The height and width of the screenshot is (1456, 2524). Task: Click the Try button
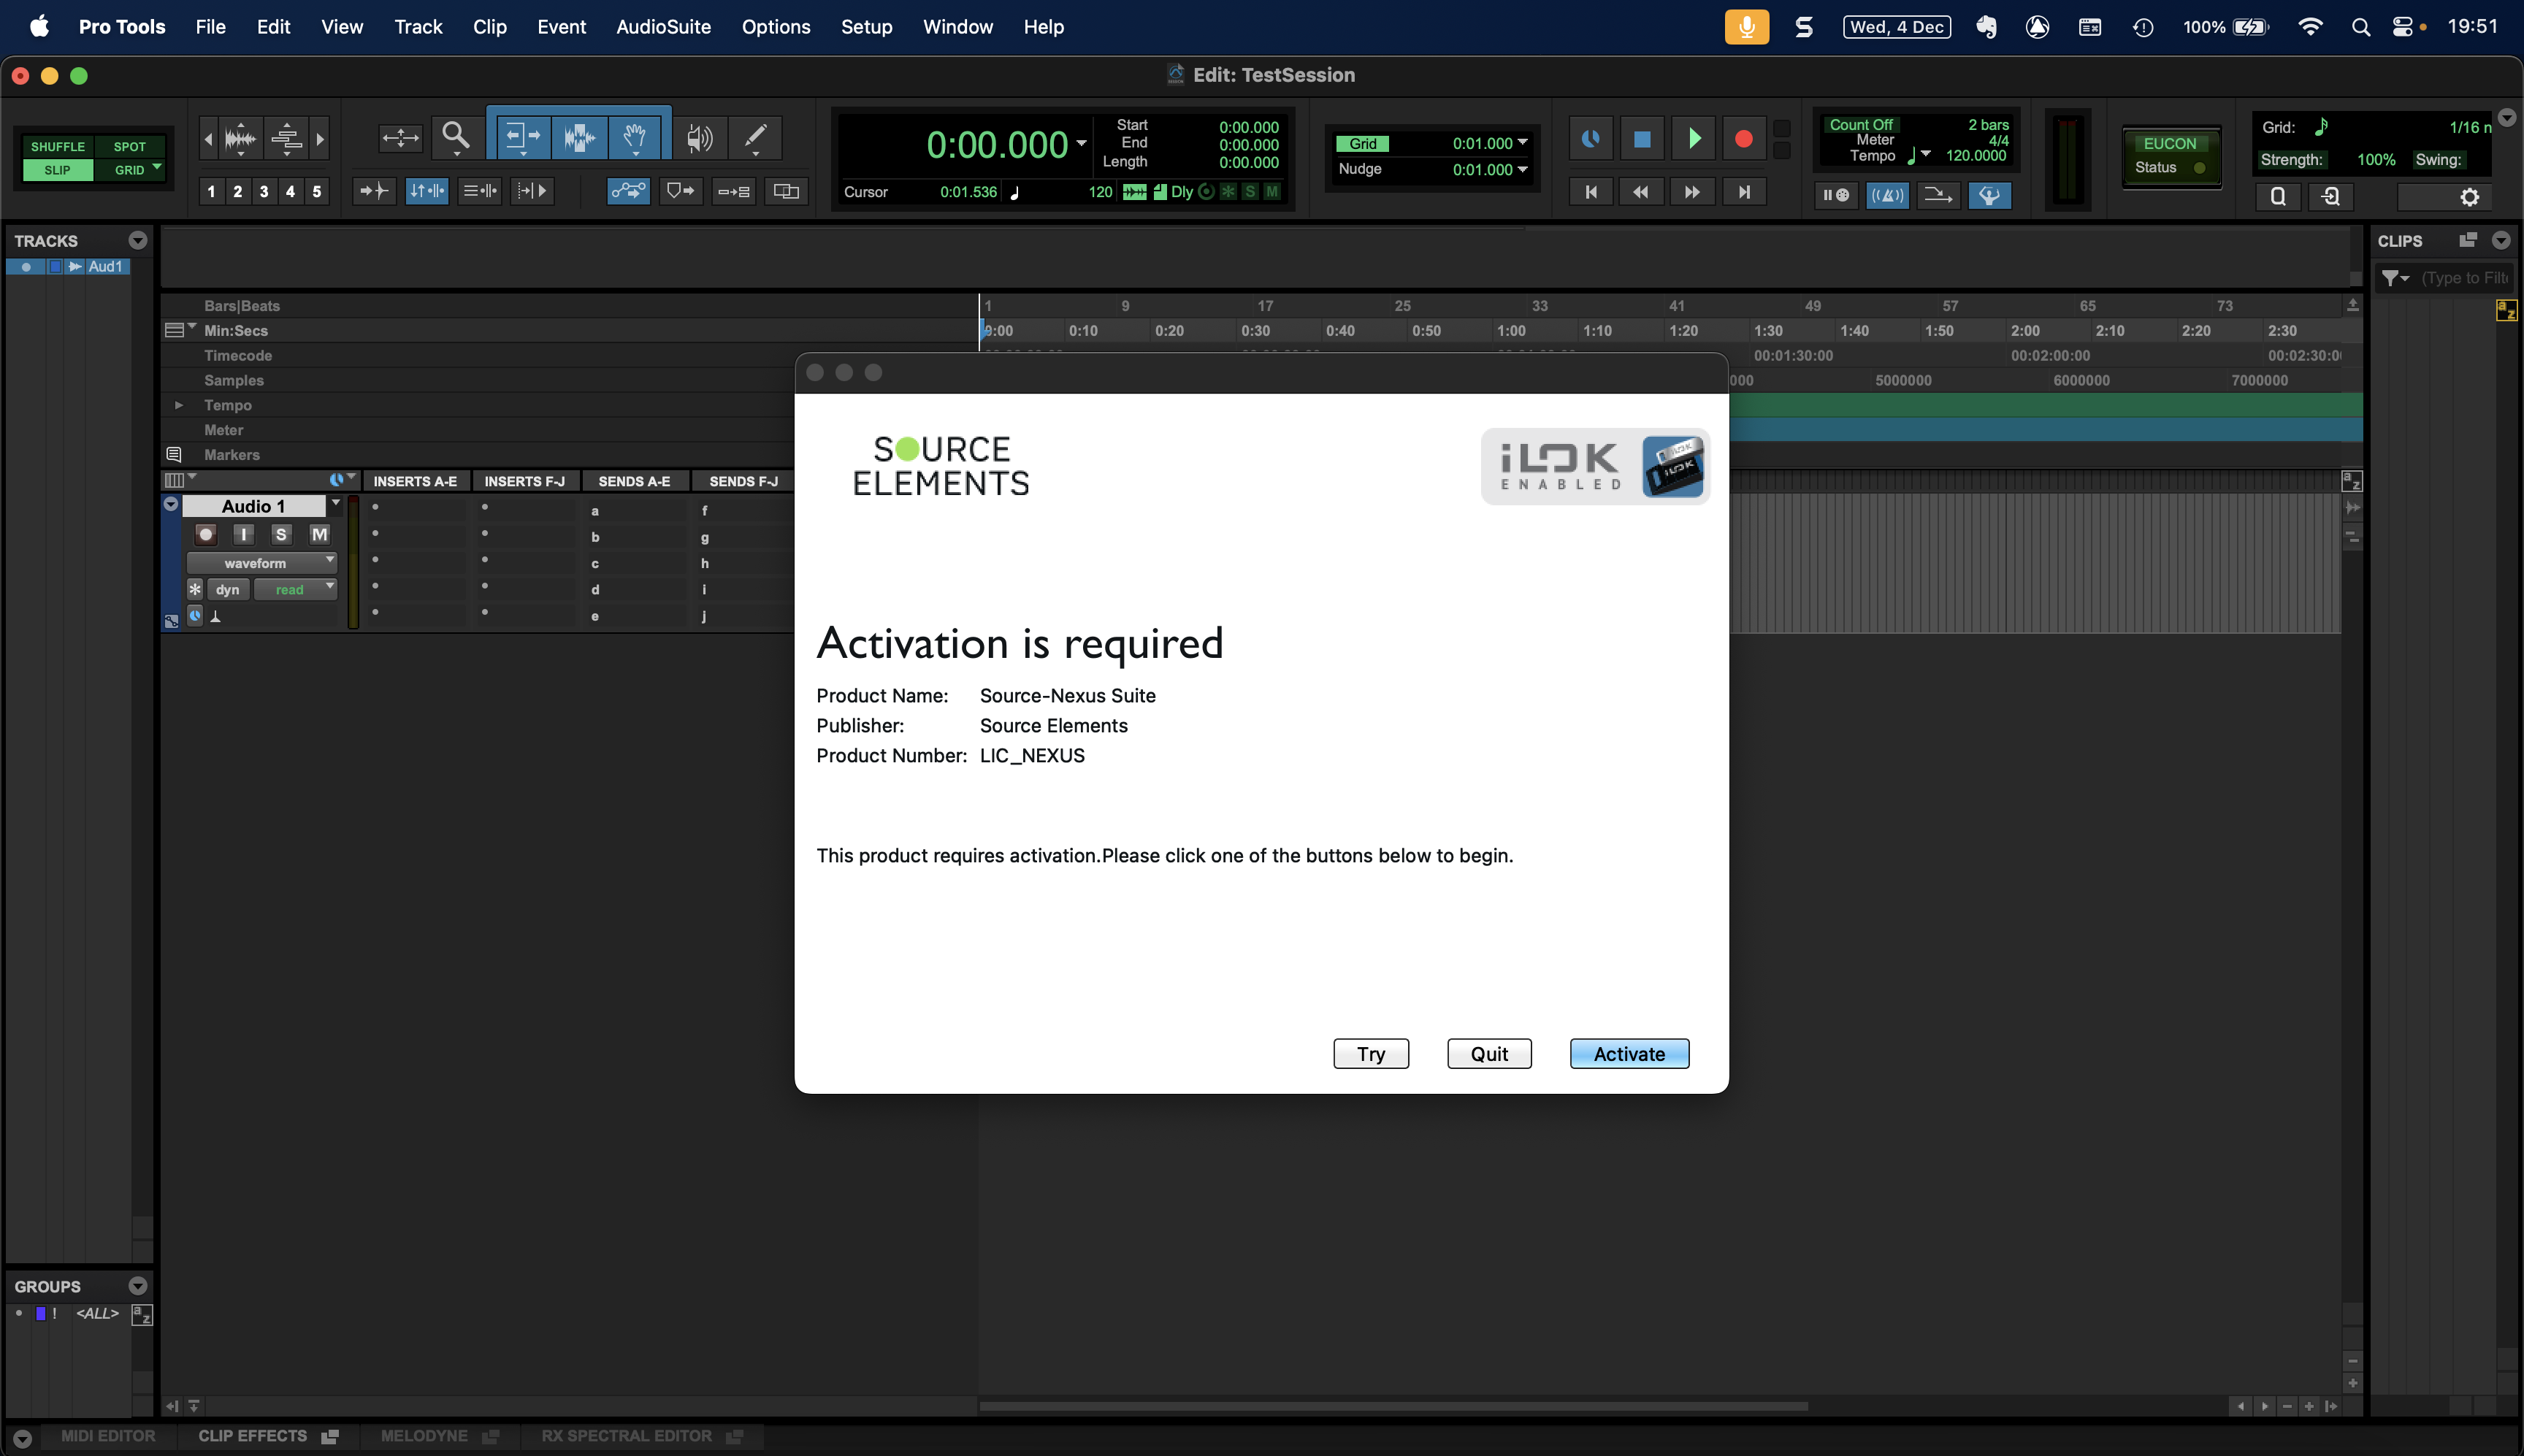[1370, 1053]
